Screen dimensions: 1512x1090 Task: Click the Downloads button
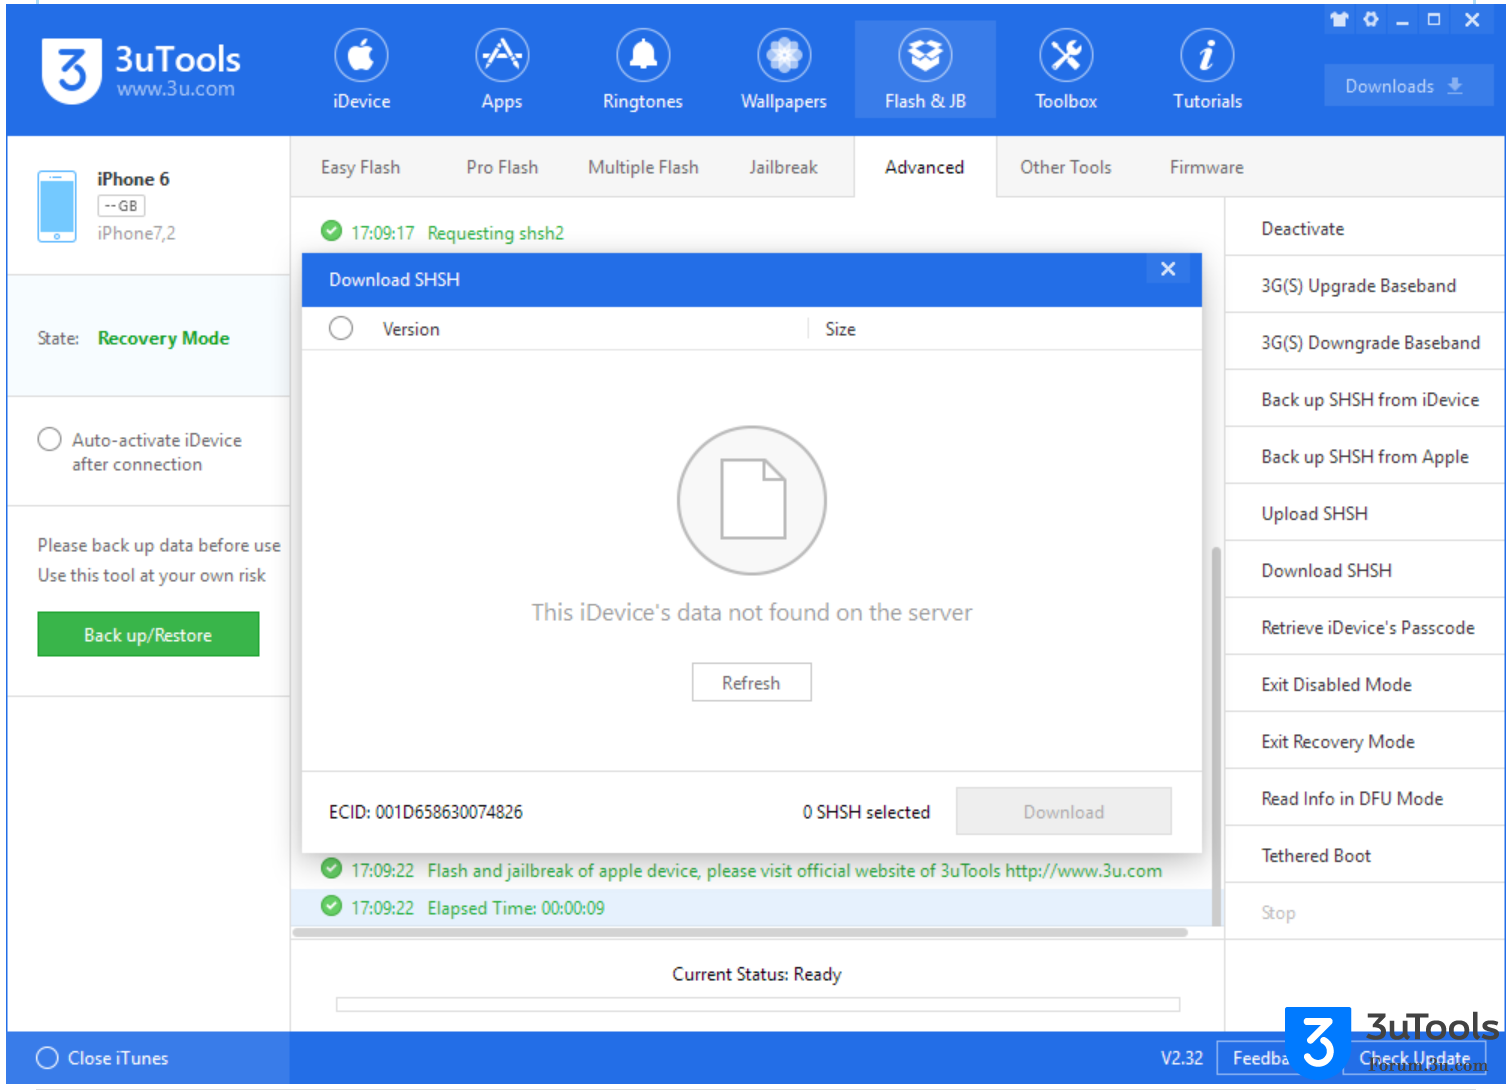[1408, 86]
